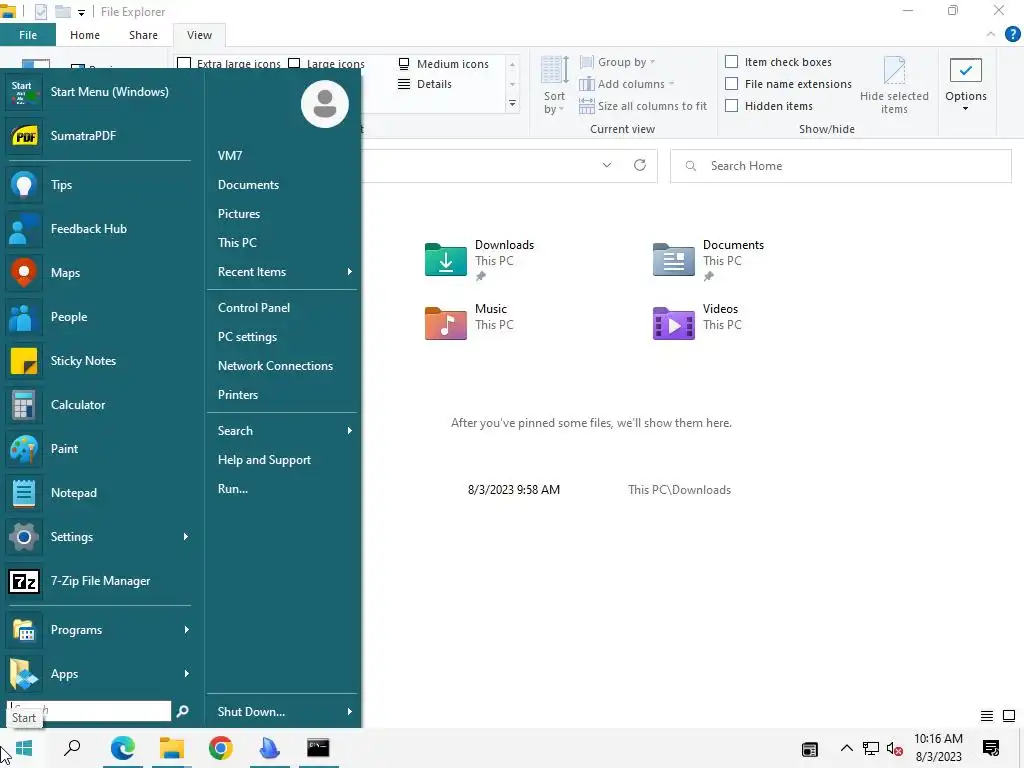Open the address bar history dropdown

pyautogui.click(x=607, y=165)
